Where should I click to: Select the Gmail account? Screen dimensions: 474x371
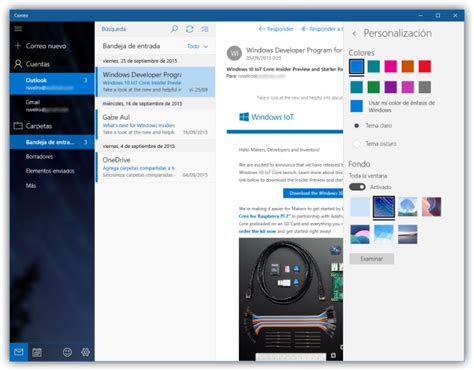pos(52,105)
